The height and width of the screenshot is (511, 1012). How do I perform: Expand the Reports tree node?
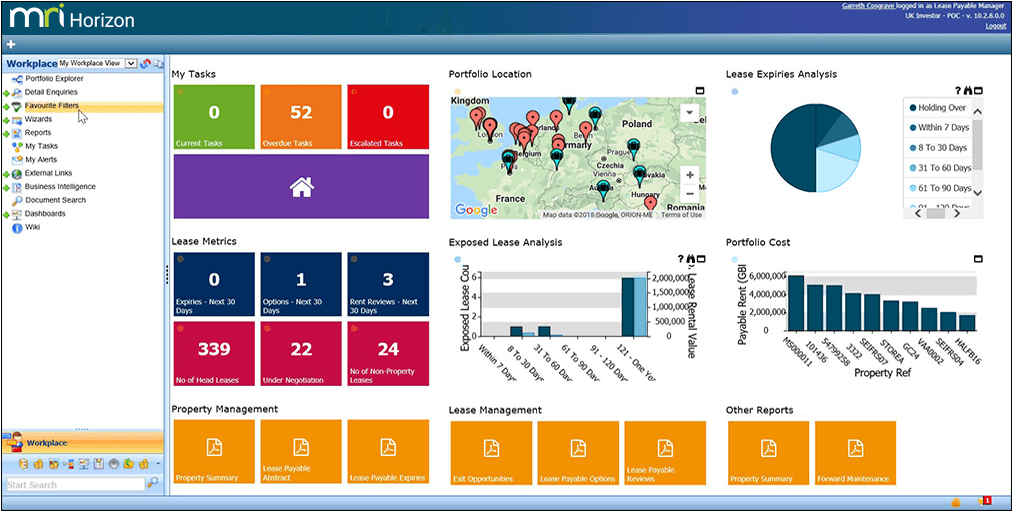point(6,134)
